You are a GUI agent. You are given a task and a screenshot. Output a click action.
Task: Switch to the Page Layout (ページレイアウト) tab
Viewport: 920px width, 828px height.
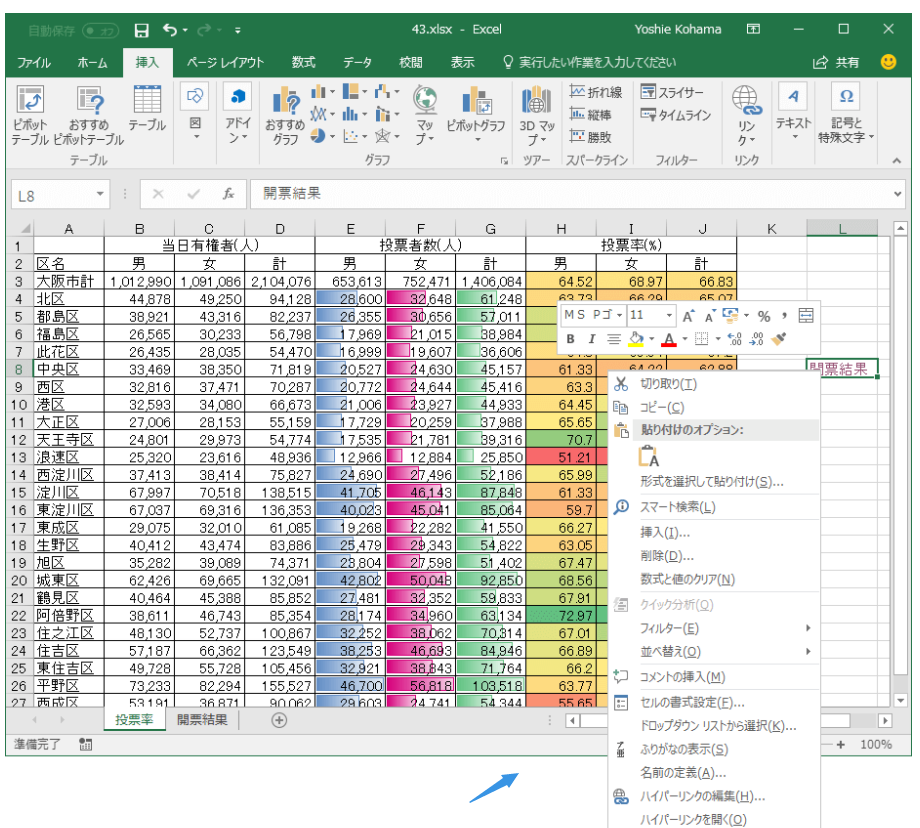(225, 63)
